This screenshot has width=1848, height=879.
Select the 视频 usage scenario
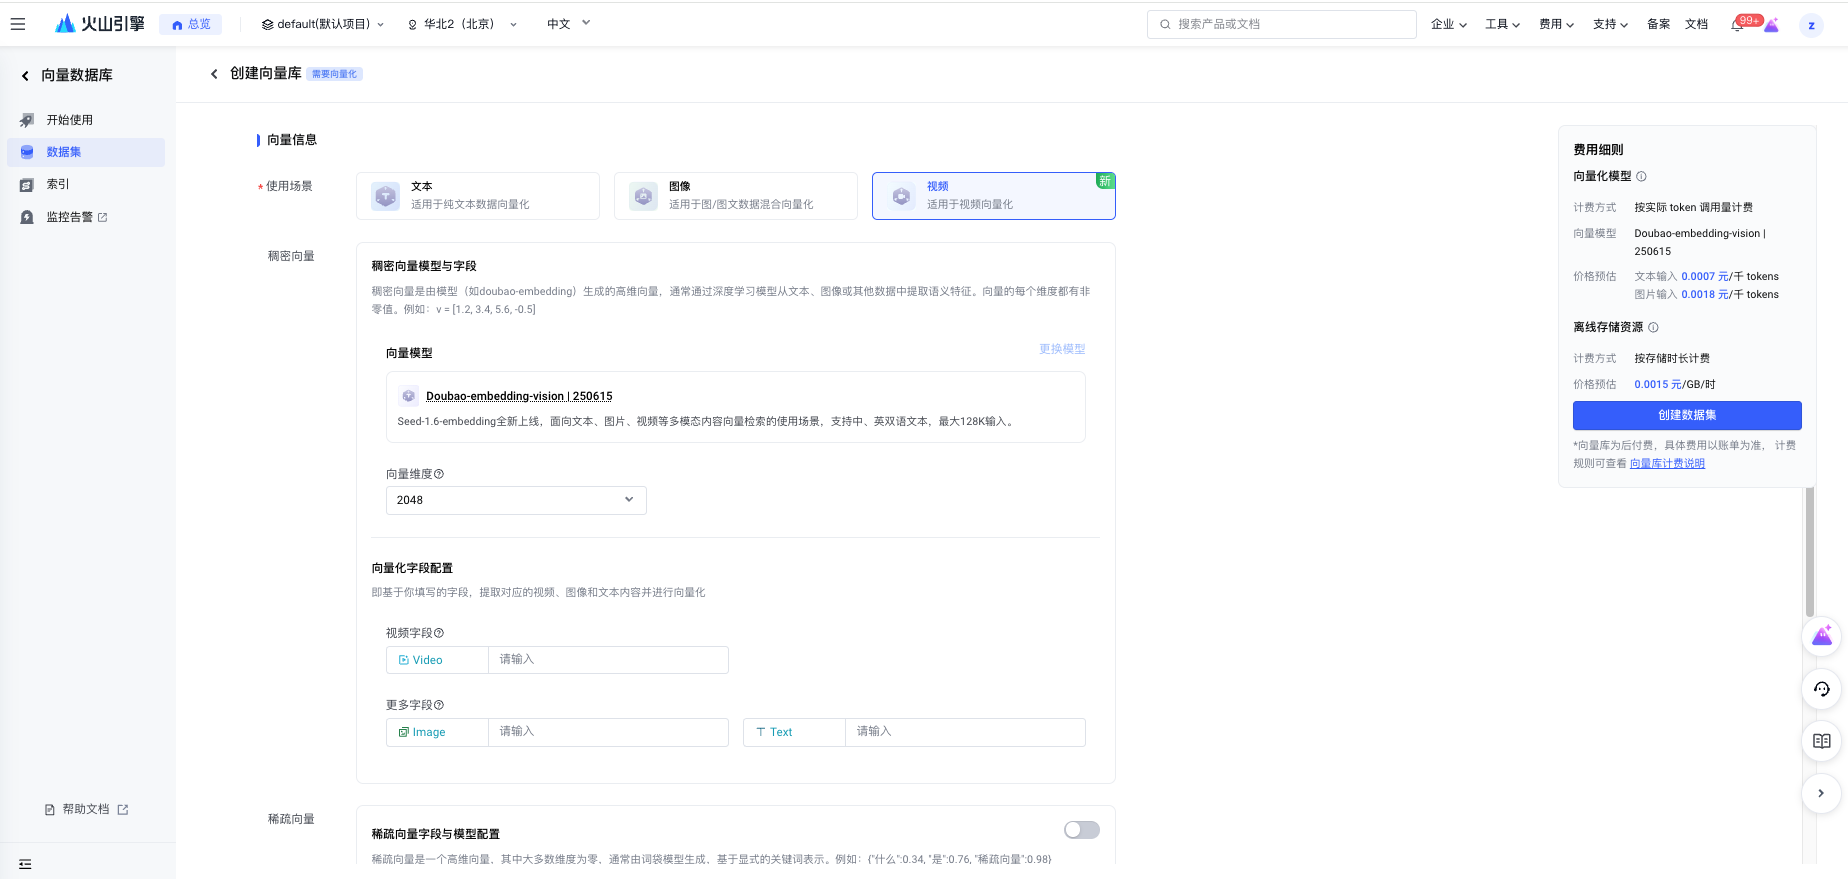994,196
